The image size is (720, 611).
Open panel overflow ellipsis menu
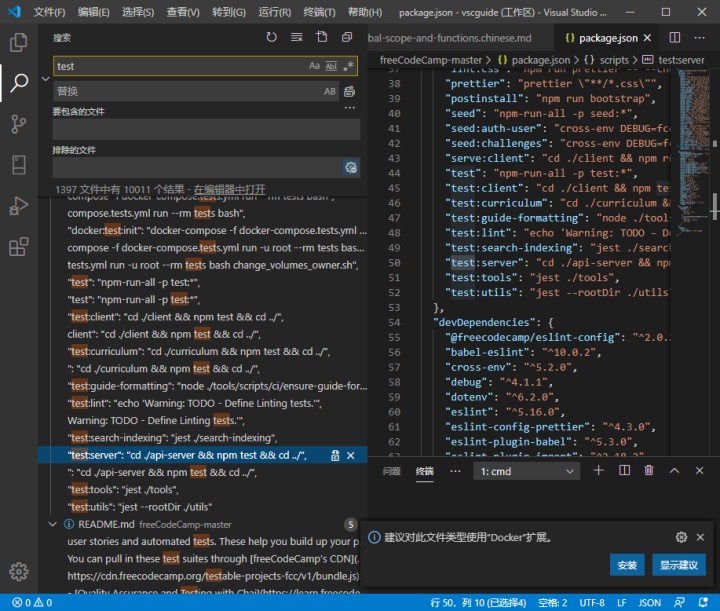click(455, 471)
